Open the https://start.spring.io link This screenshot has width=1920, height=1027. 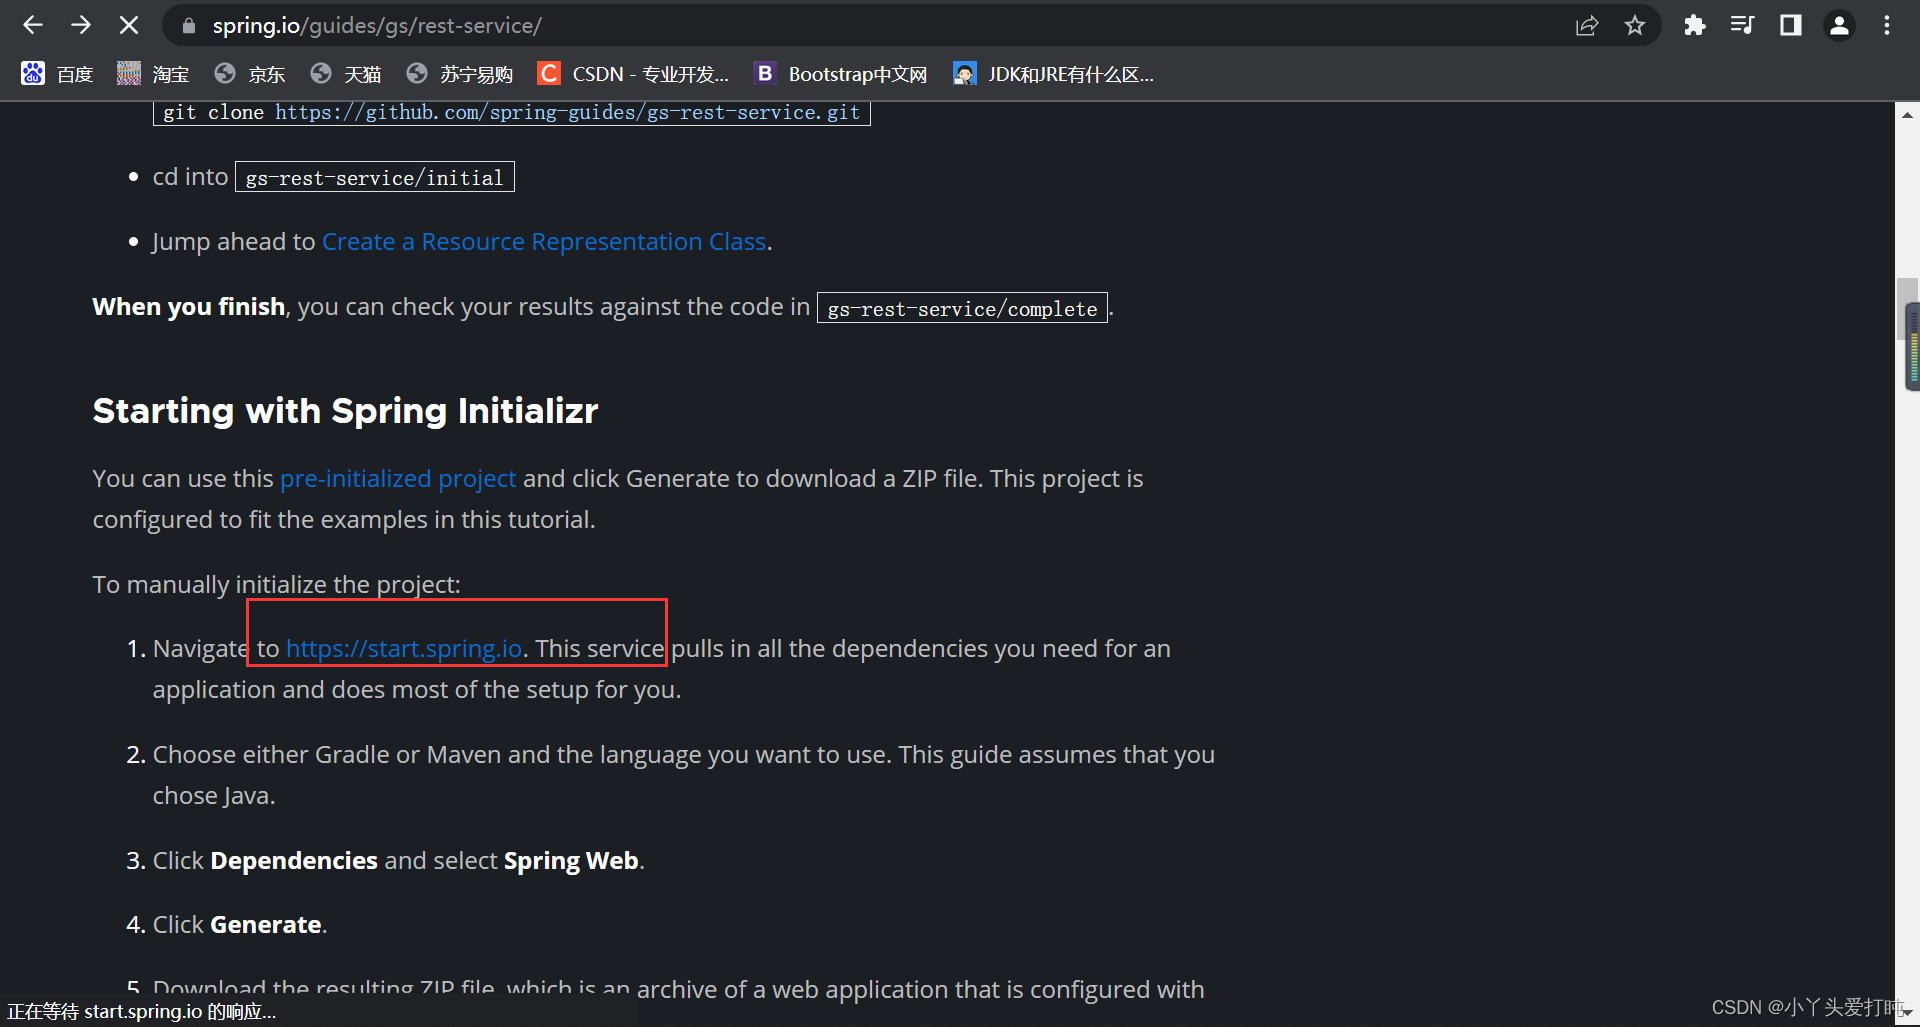404,649
